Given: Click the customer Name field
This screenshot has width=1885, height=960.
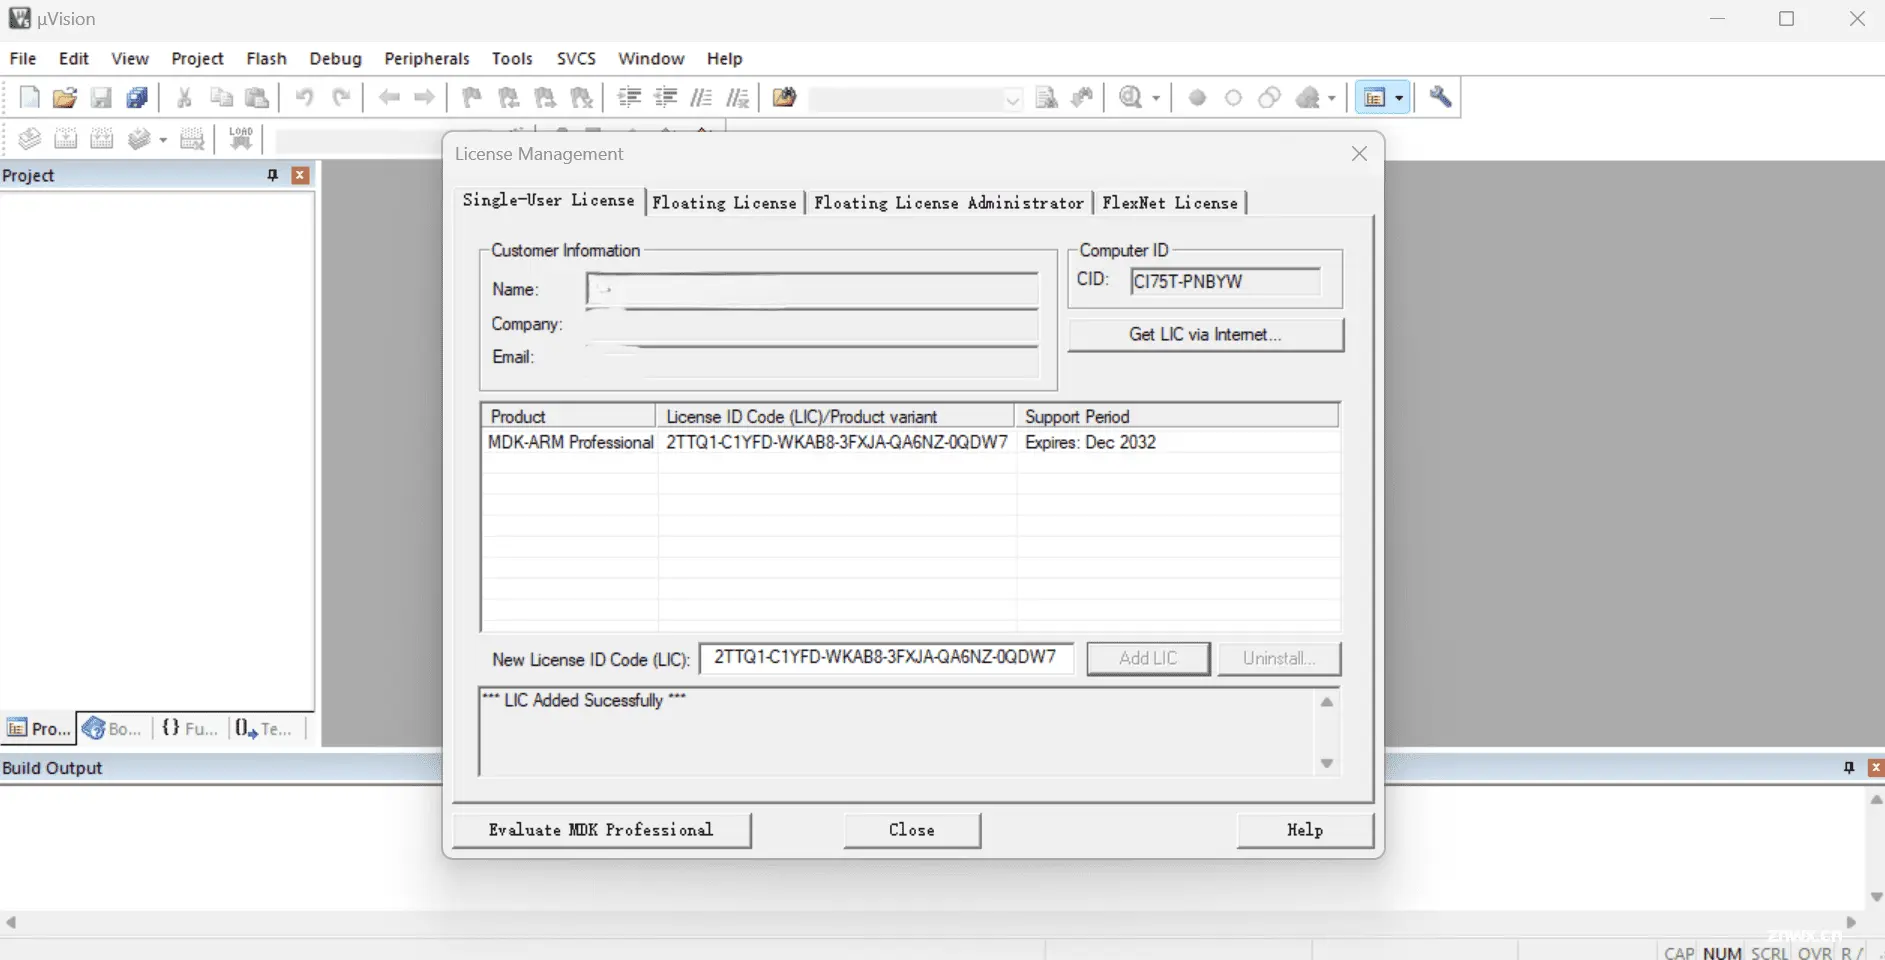Looking at the screenshot, I should (x=812, y=290).
